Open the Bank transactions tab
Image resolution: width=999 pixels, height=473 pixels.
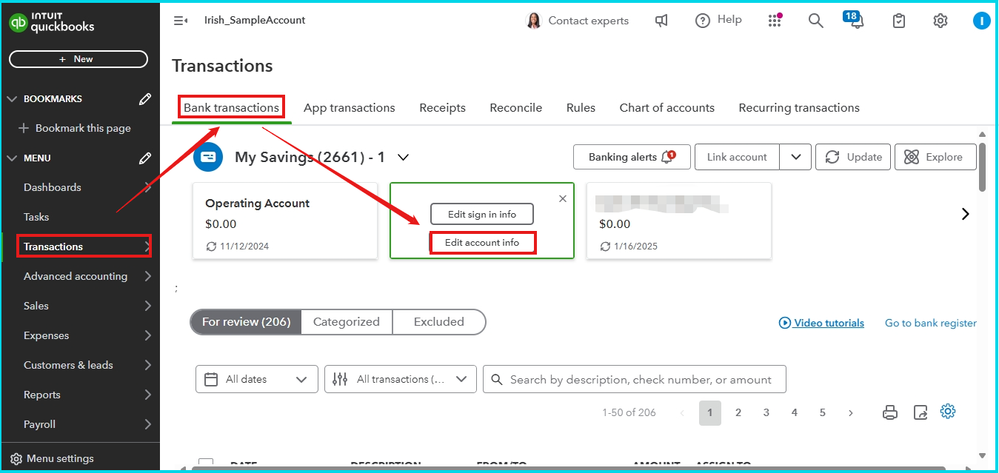pos(231,108)
